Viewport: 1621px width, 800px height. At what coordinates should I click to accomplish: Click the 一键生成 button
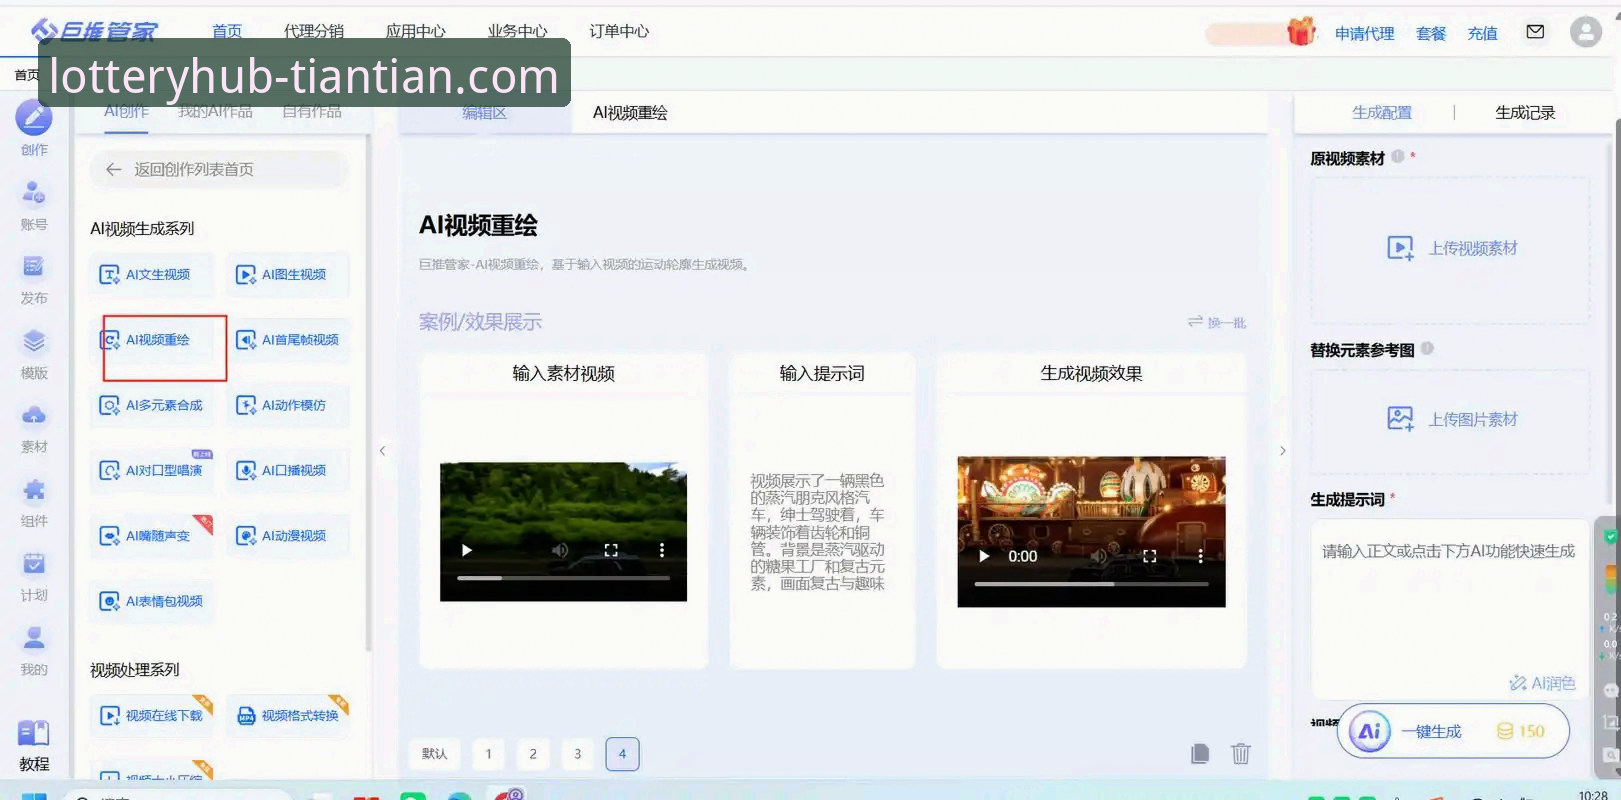(x=1452, y=731)
